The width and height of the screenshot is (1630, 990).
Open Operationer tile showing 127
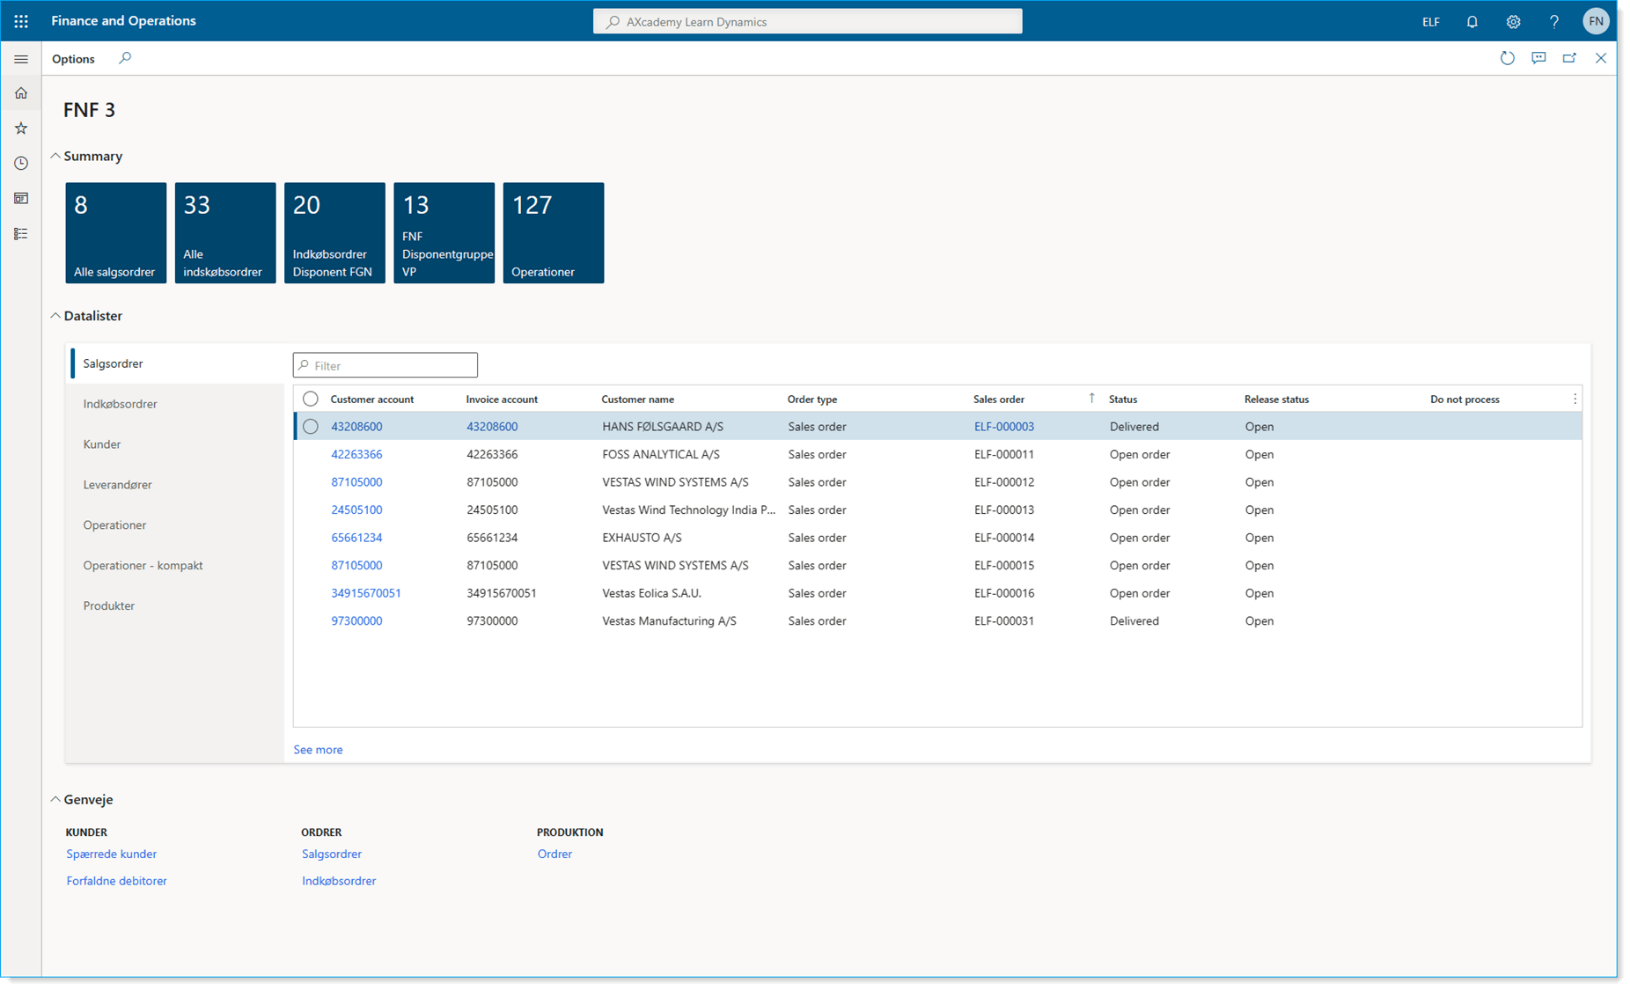click(x=553, y=232)
